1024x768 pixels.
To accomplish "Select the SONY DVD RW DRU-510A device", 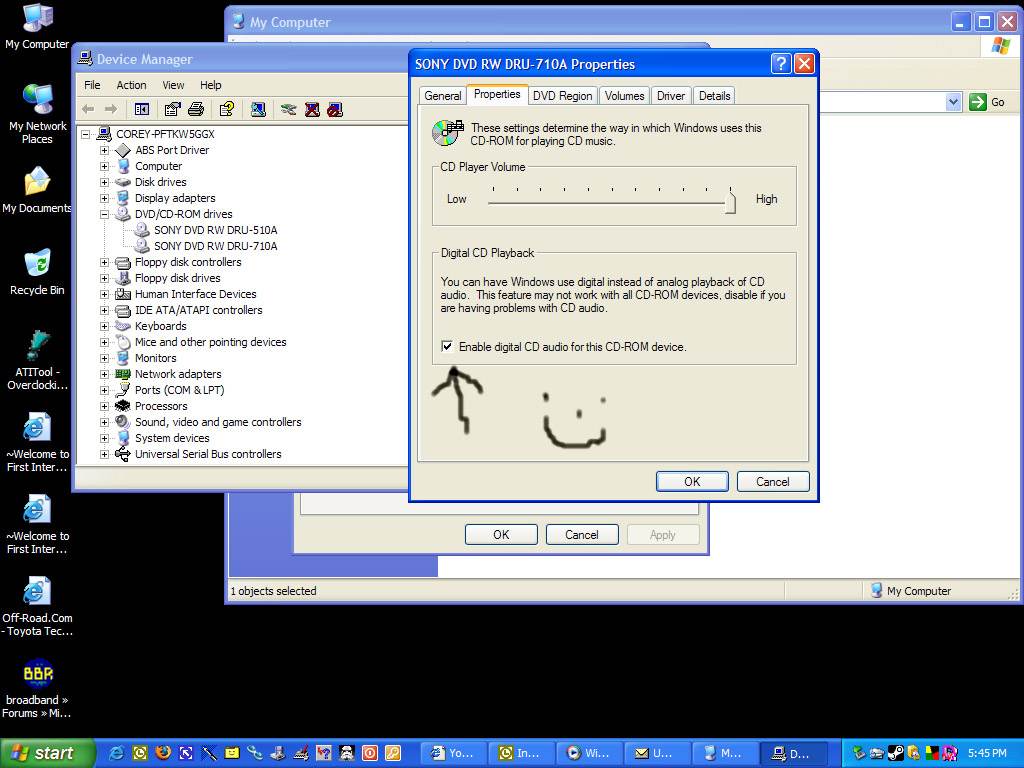I will (x=216, y=230).
